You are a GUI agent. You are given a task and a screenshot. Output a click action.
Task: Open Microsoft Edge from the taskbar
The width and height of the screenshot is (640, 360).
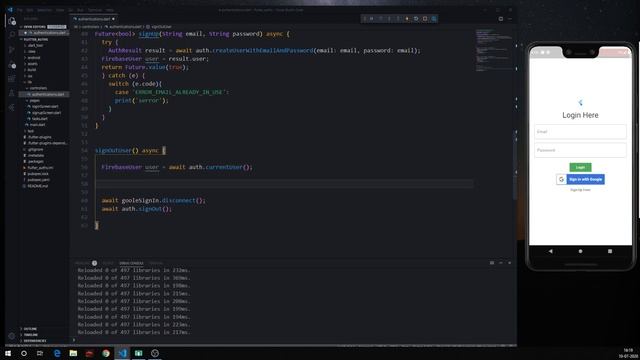click(x=57, y=353)
